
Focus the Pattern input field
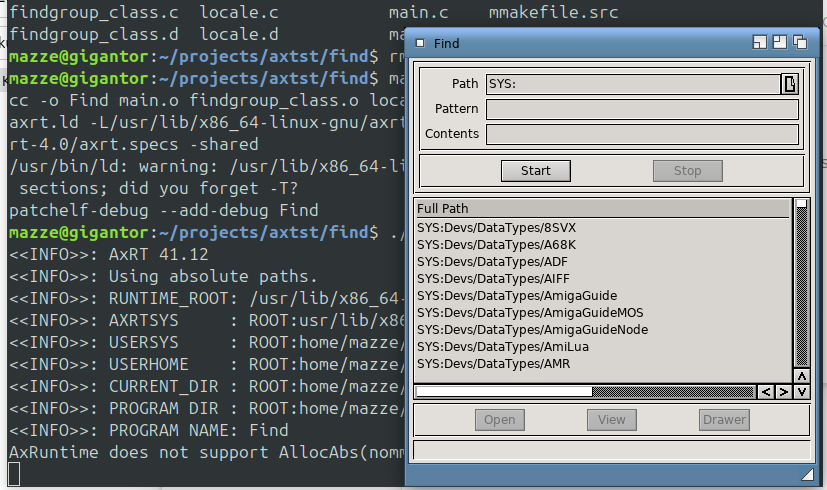[641, 109]
